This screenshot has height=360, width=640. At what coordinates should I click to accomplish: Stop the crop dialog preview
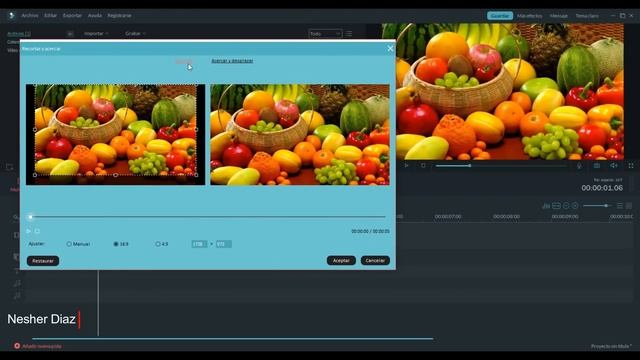37,231
